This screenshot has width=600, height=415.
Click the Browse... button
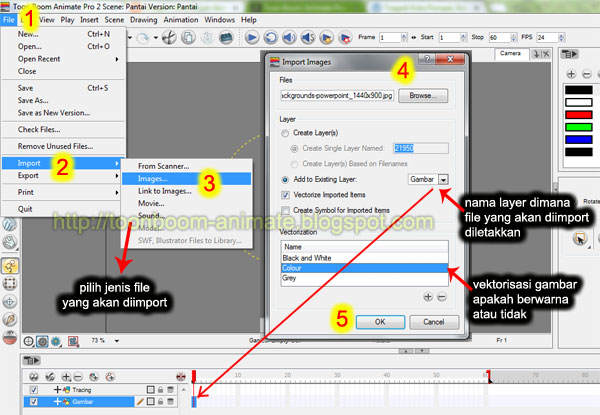[423, 96]
